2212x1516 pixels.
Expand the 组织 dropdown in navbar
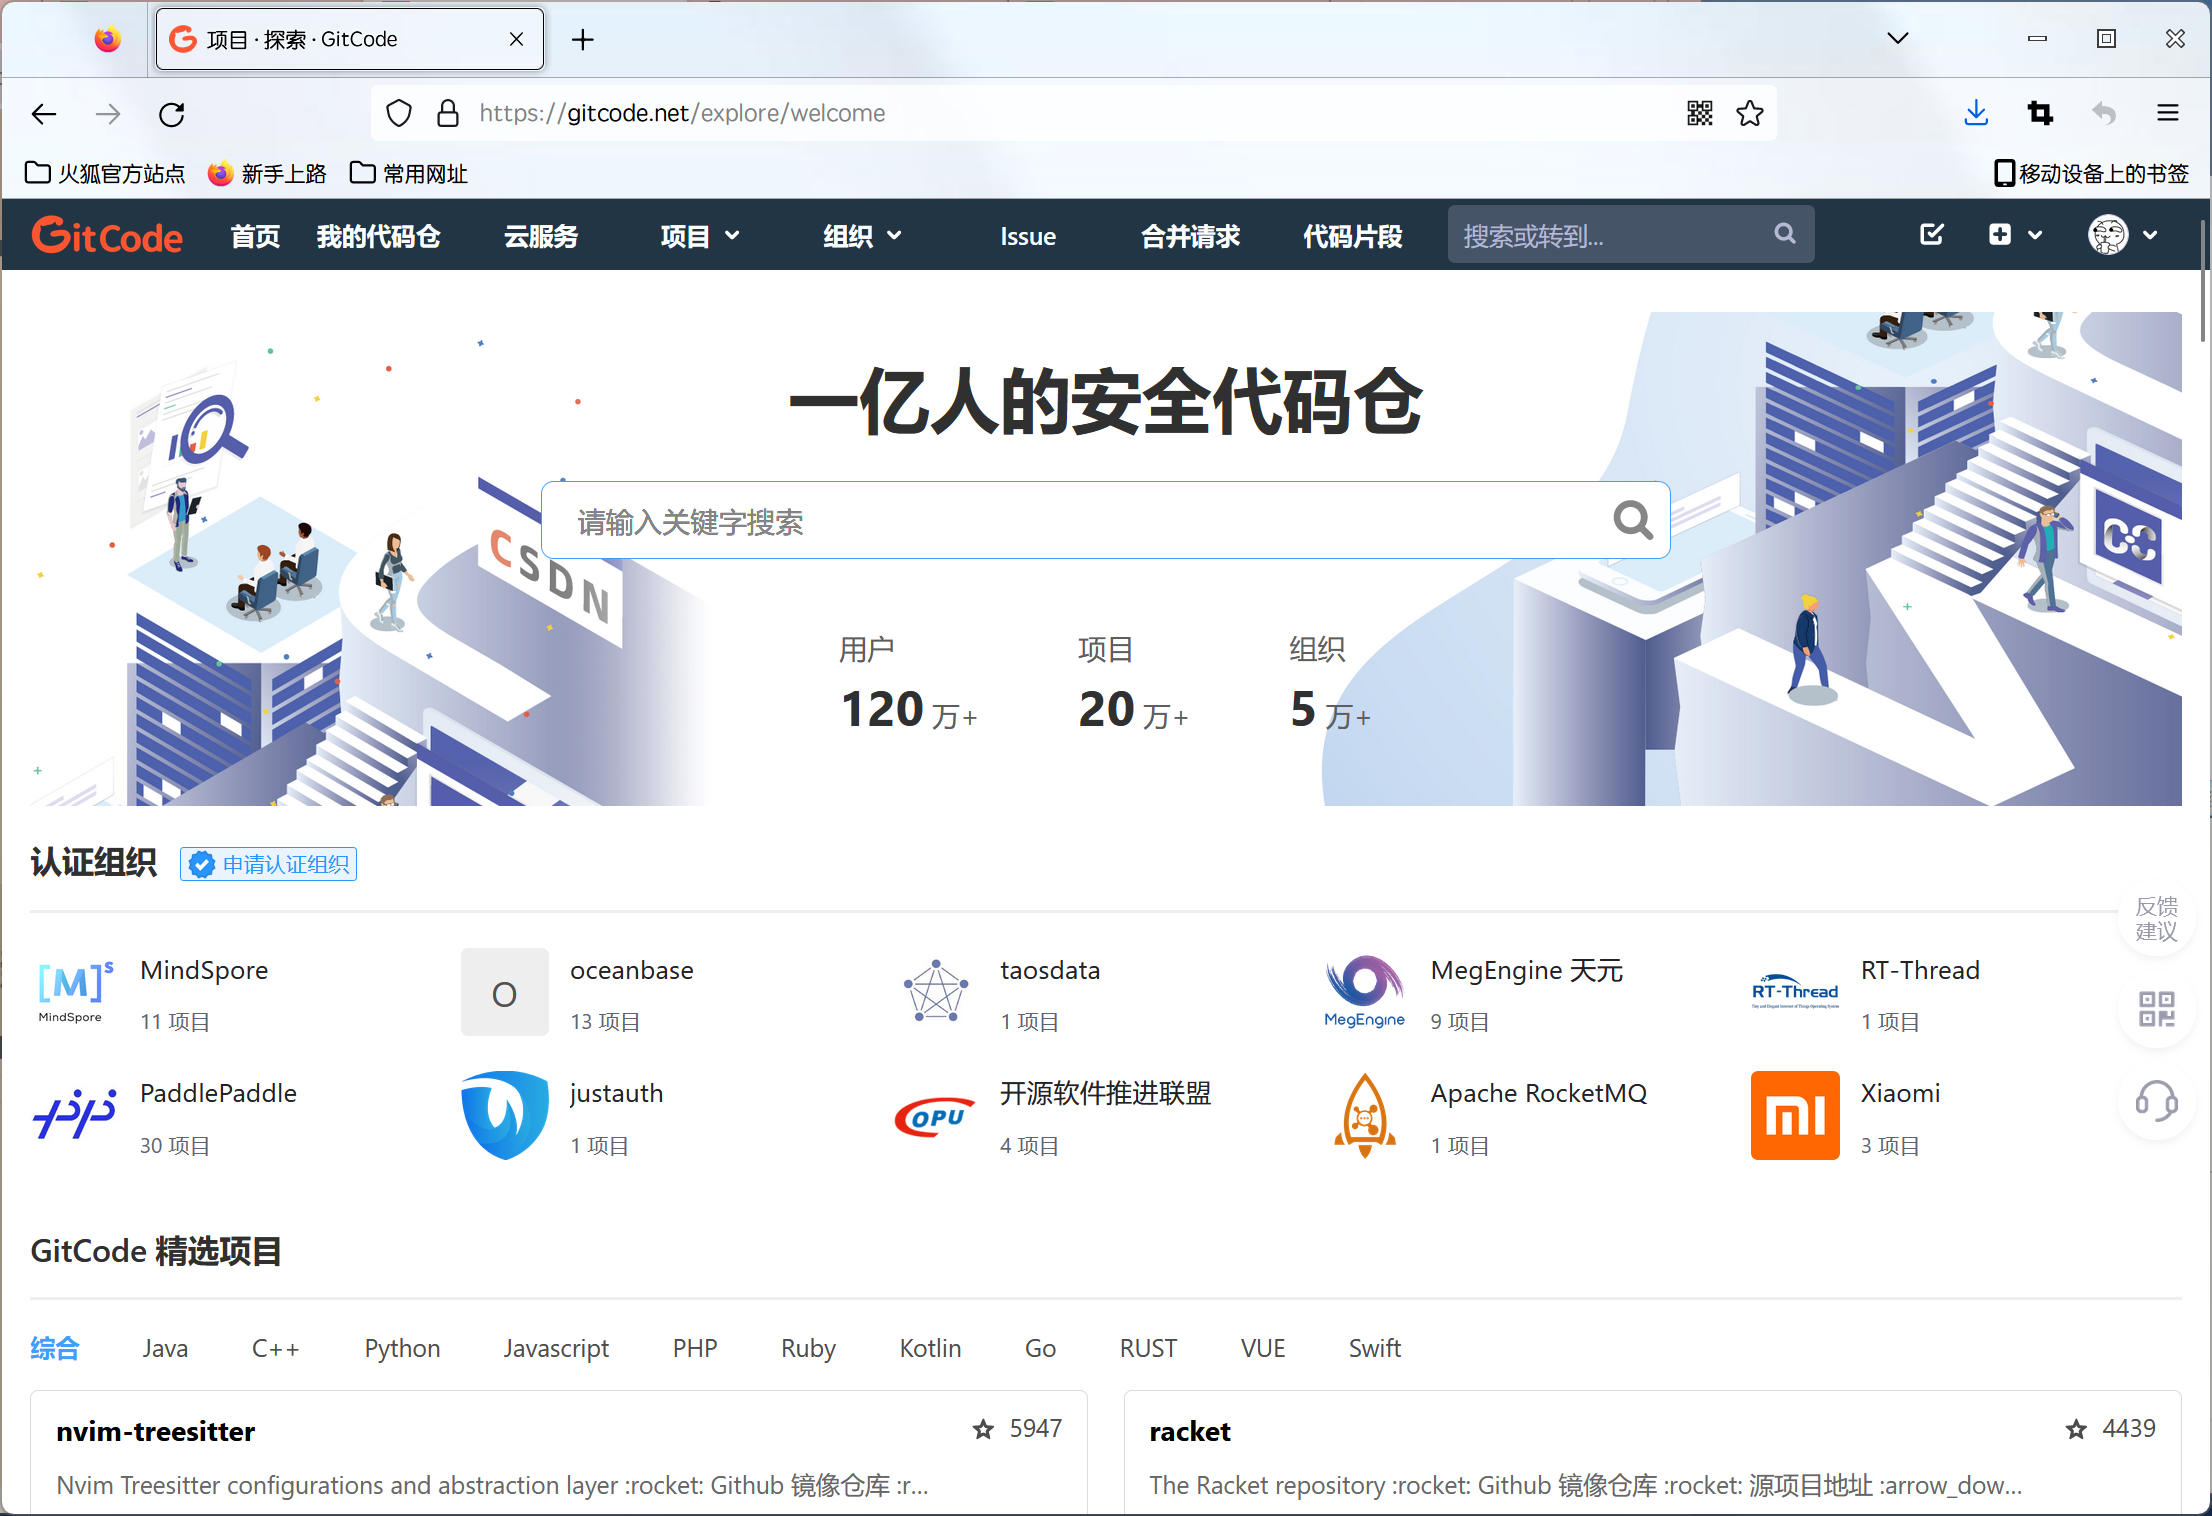click(862, 236)
